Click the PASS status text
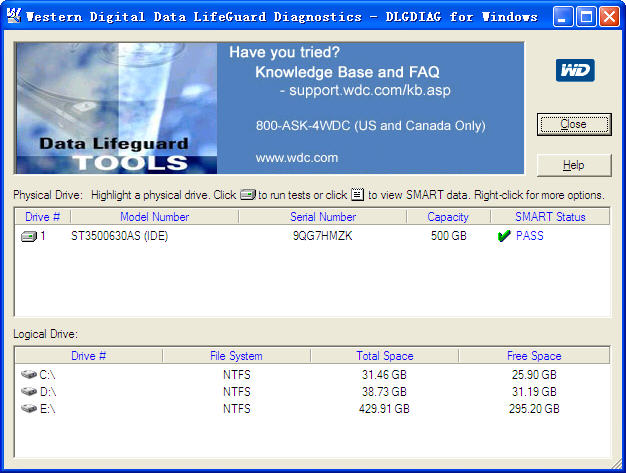The image size is (626, 473). (530, 237)
